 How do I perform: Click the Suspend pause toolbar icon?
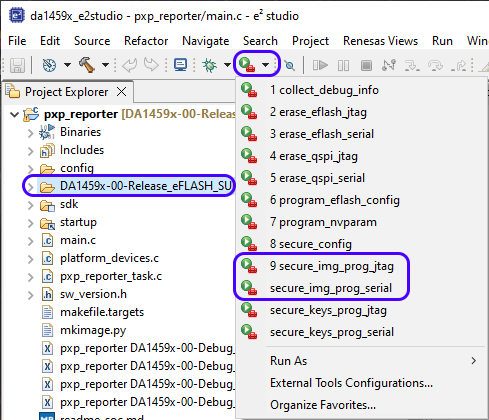tap(343, 65)
